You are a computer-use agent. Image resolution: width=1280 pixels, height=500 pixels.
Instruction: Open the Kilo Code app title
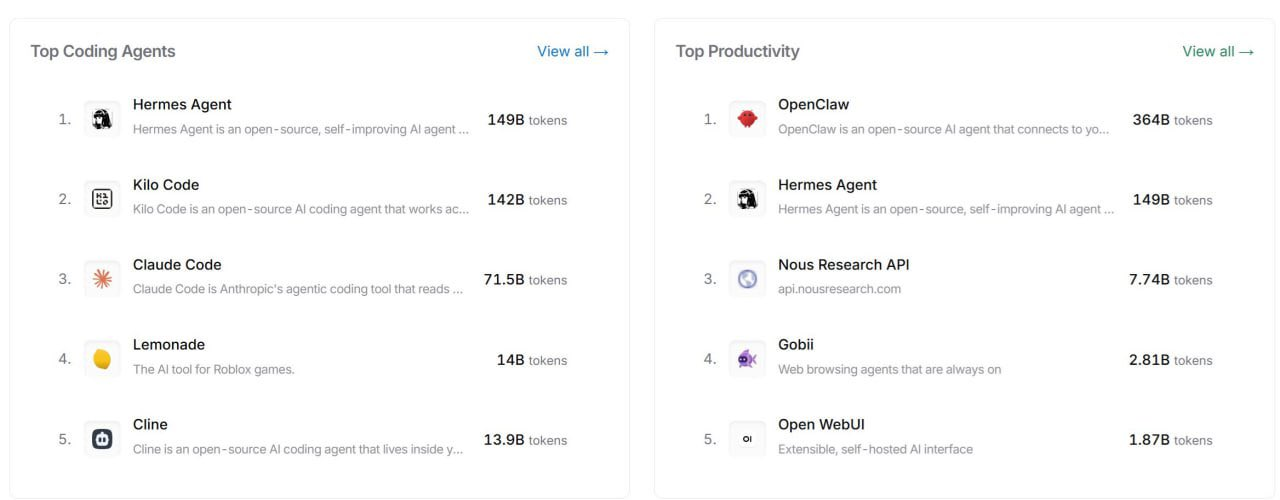[166, 185]
